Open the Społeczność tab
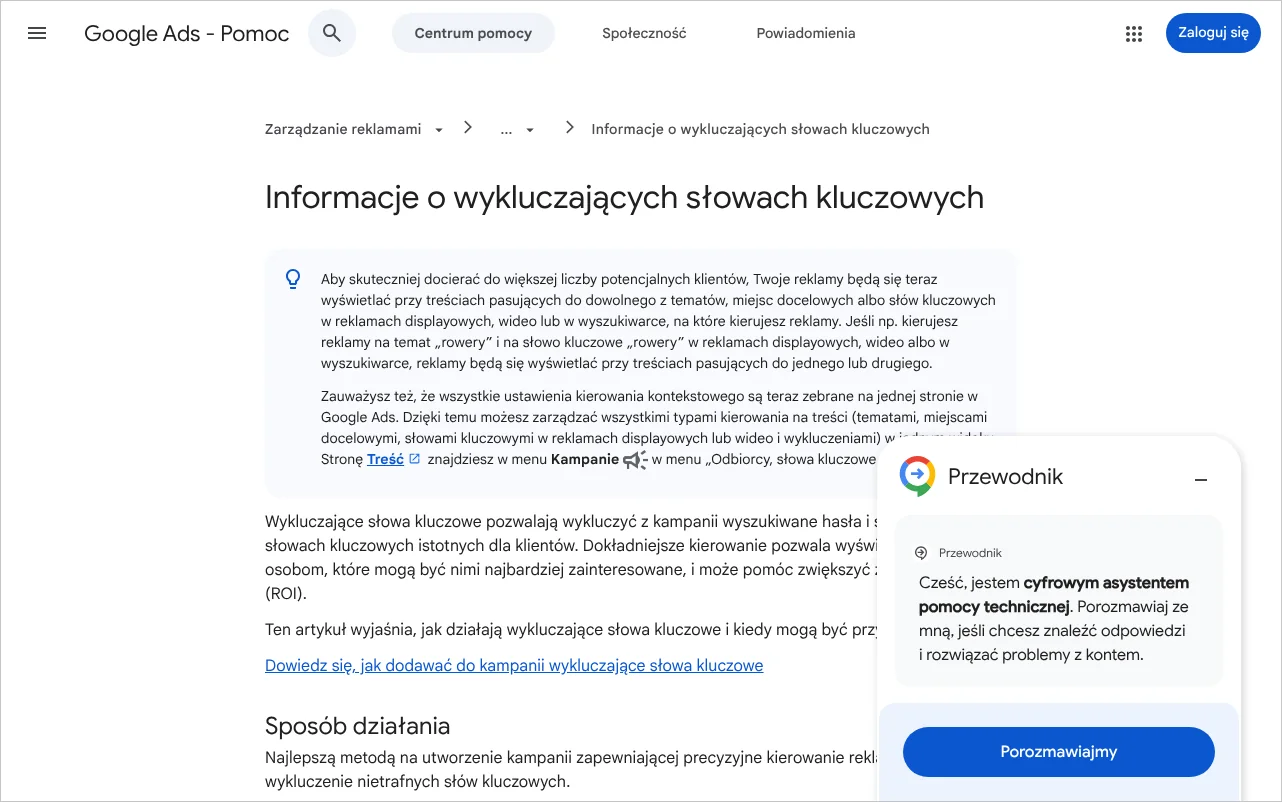Viewport: 1282px width, 802px height. [x=644, y=33]
